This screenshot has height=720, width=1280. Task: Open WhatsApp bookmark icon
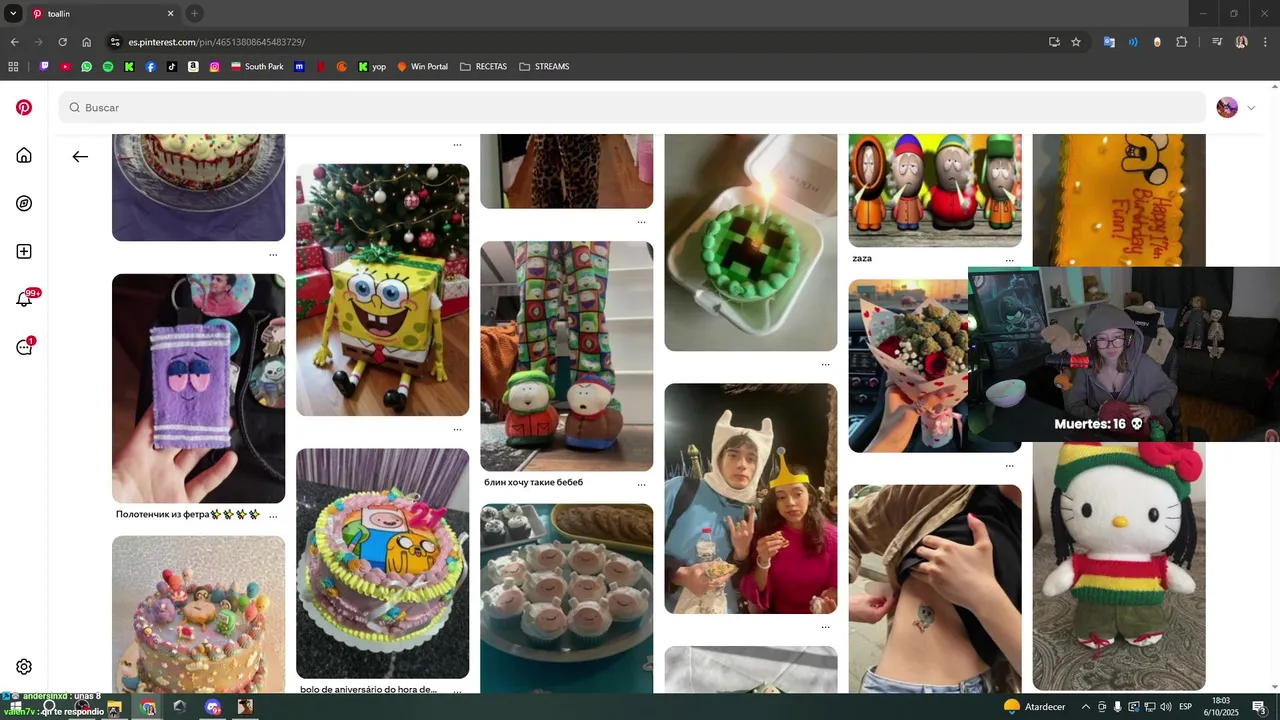86,67
